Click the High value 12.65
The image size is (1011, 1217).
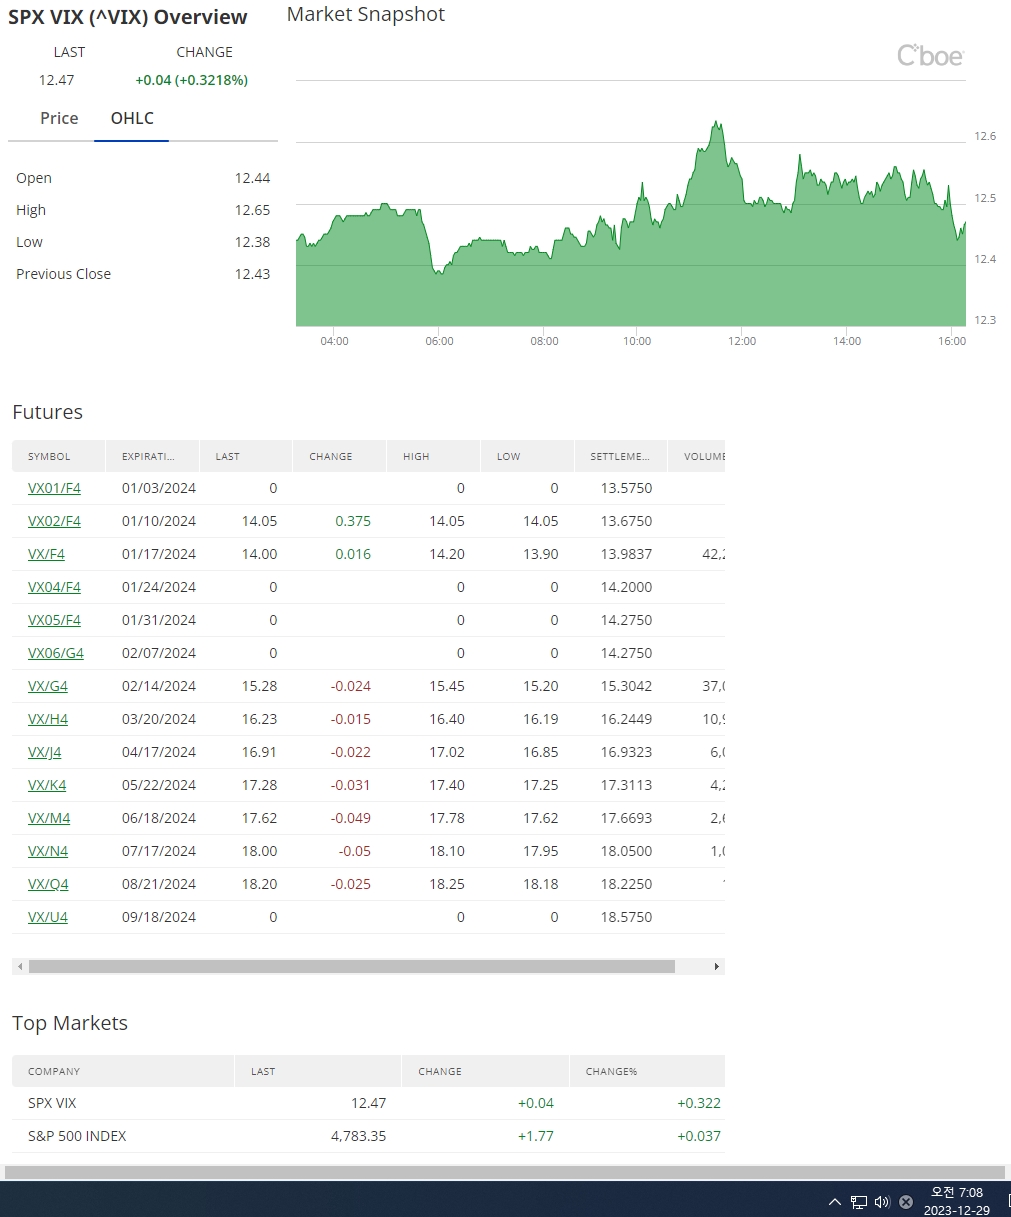[252, 210]
